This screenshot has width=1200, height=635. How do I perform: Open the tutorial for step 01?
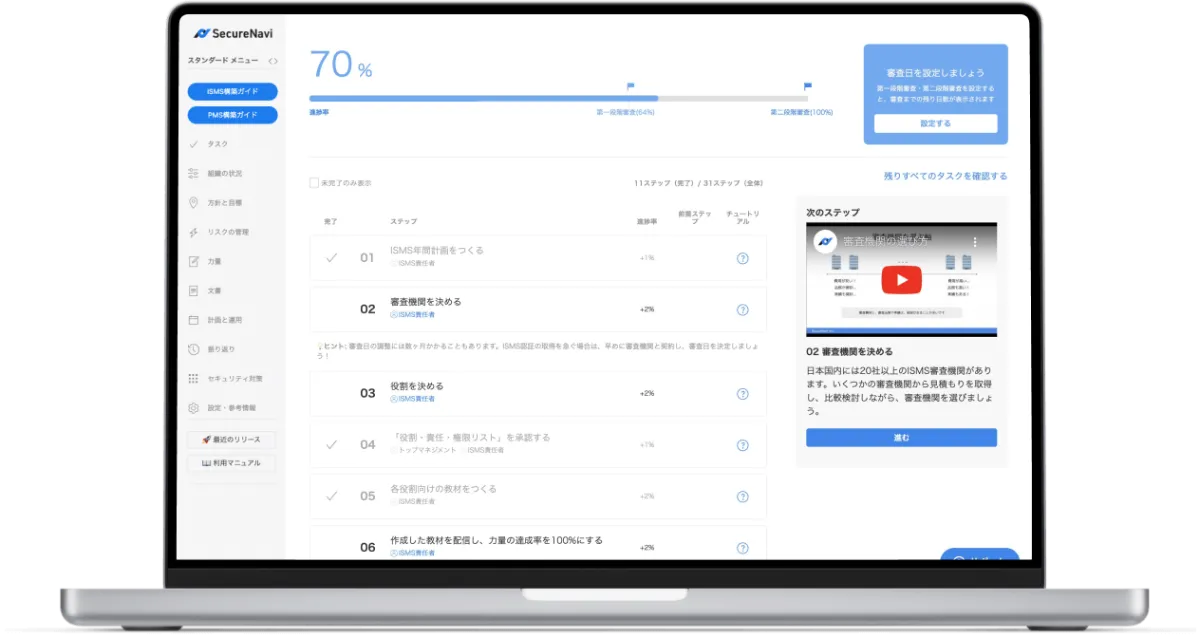click(x=742, y=257)
